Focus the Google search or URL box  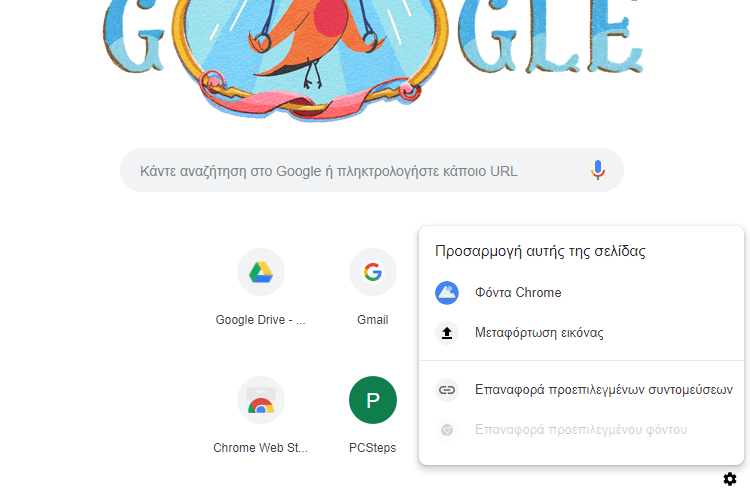372,170
